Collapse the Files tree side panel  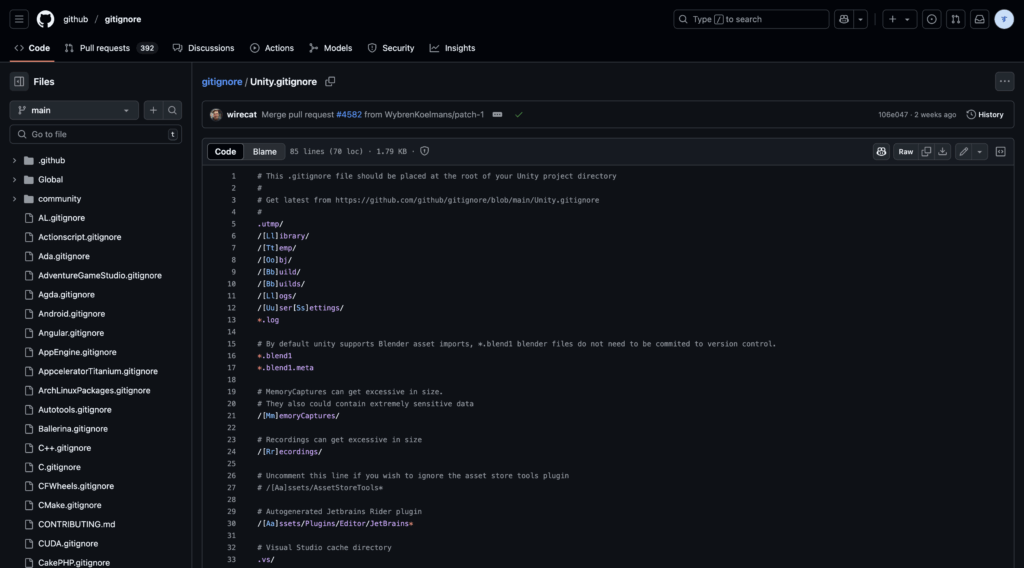click(x=19, y=82)
